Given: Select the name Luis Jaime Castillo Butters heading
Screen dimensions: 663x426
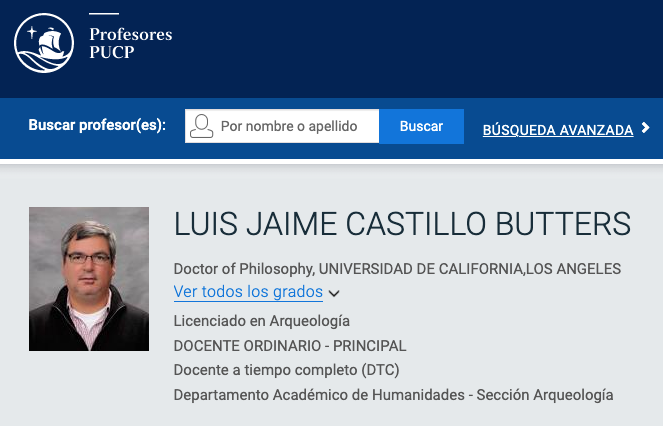Looking at the screenshot, I should pos(402,224).
